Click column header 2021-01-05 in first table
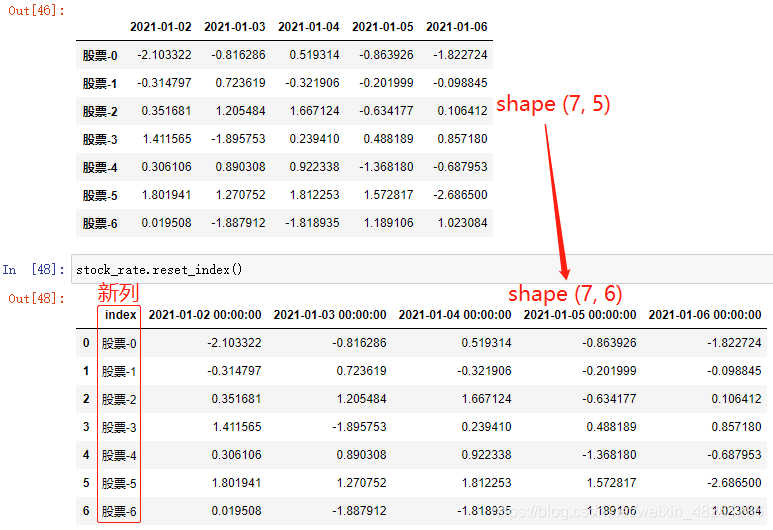The width and height of the screenshot is (773, 530). point(383,27)
